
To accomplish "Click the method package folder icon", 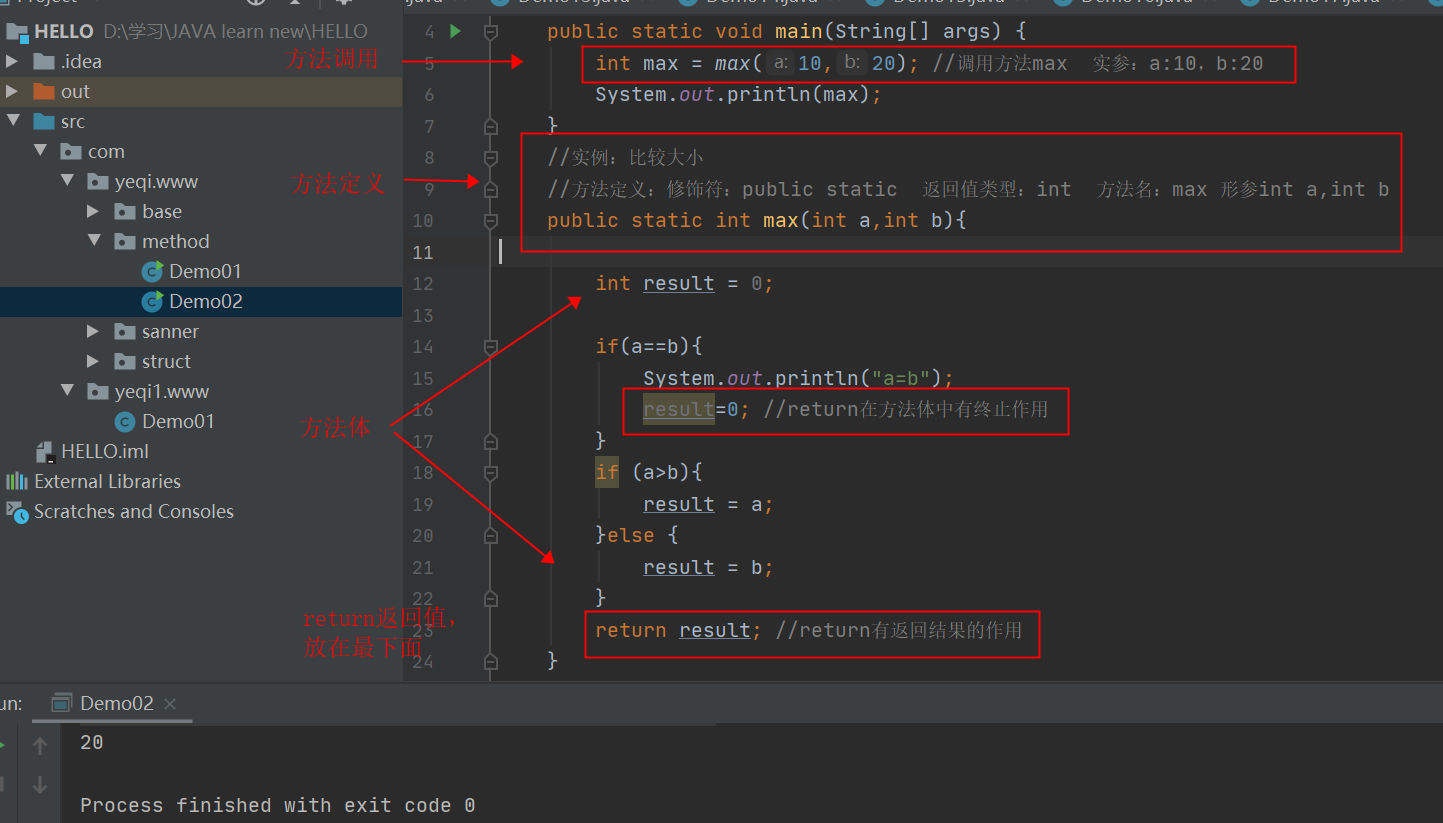I will (125, 241).
